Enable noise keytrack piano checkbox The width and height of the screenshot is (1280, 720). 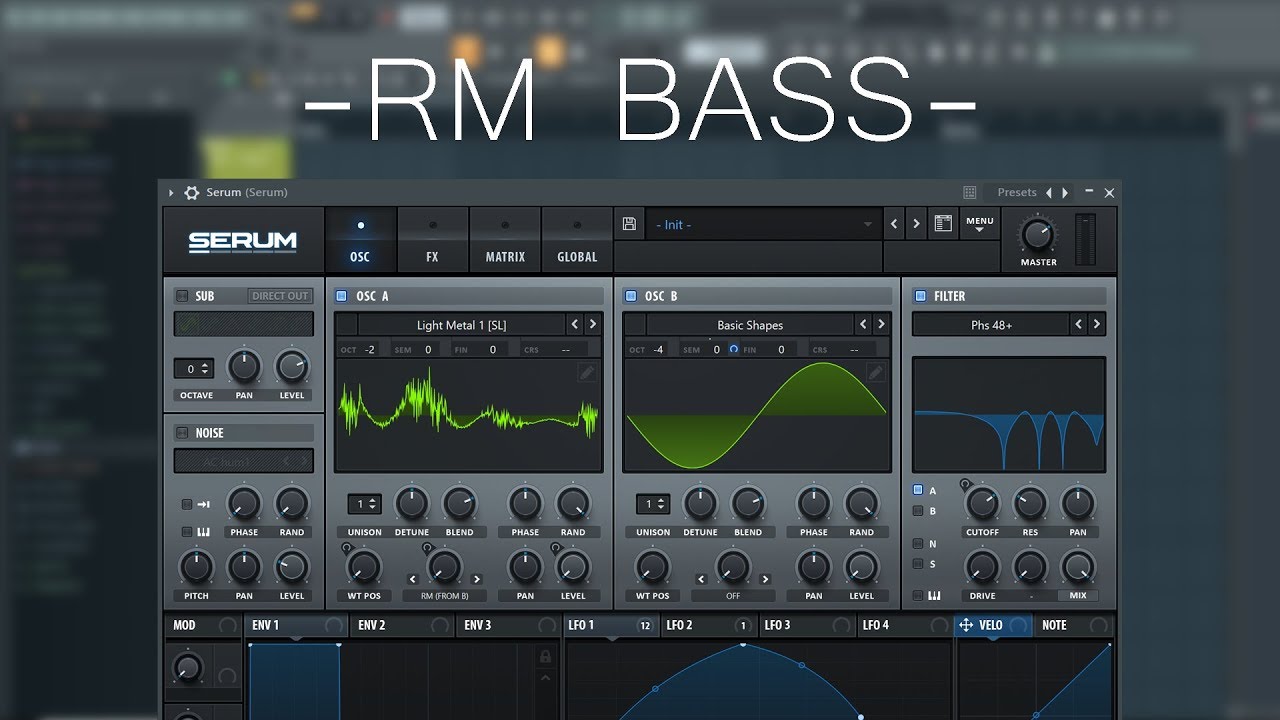(186, 531)
